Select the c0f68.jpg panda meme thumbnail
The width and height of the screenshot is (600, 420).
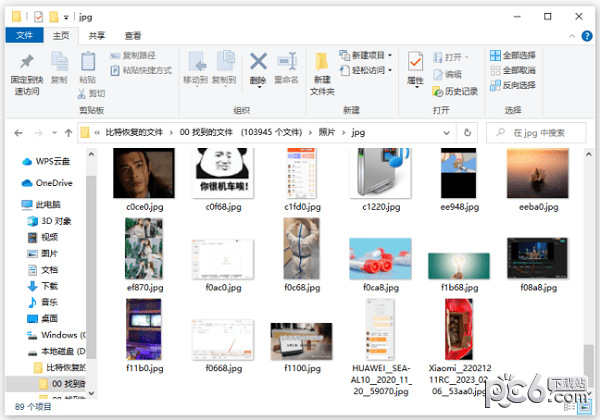tap(223, 173)
